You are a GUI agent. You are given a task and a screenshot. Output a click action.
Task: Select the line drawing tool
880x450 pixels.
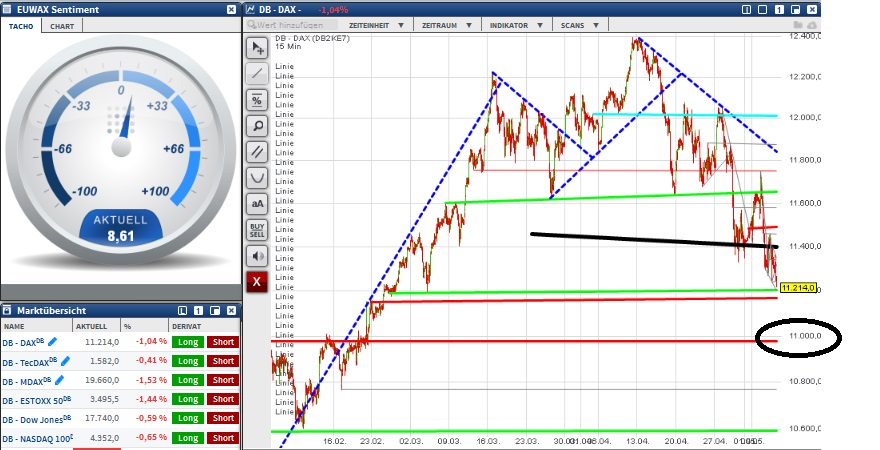257,74
